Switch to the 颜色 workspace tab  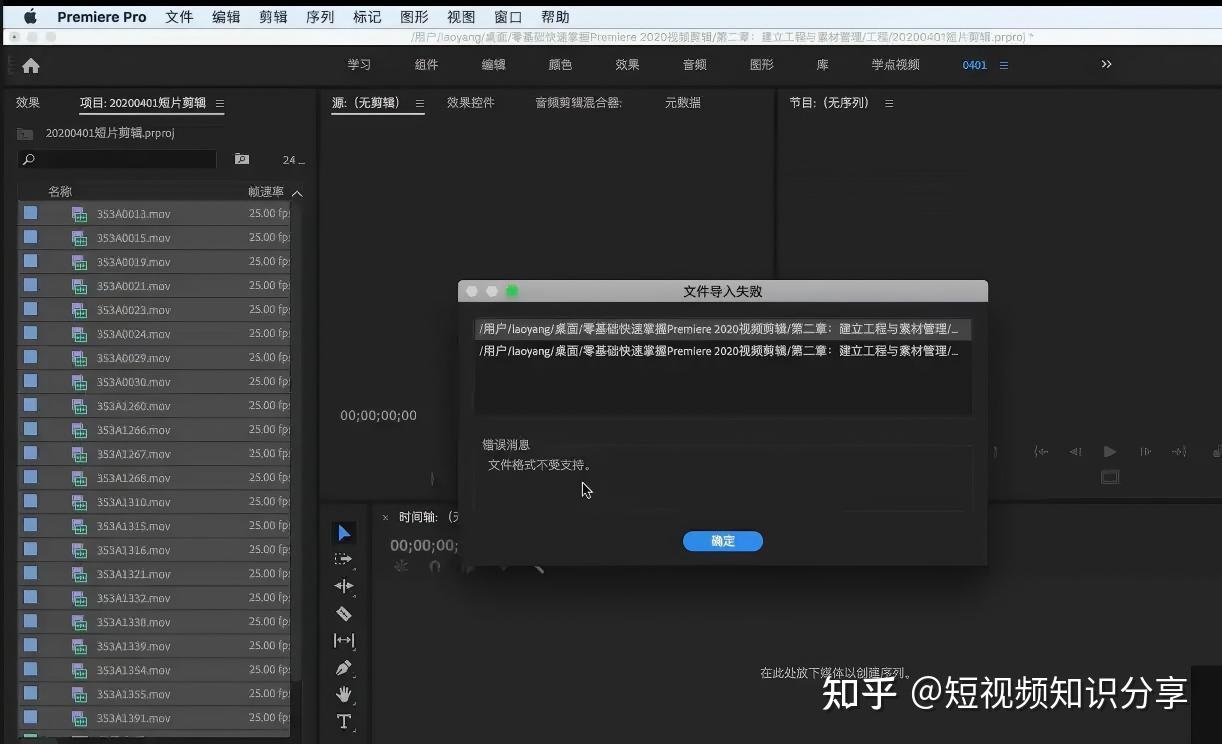point(559,64)
